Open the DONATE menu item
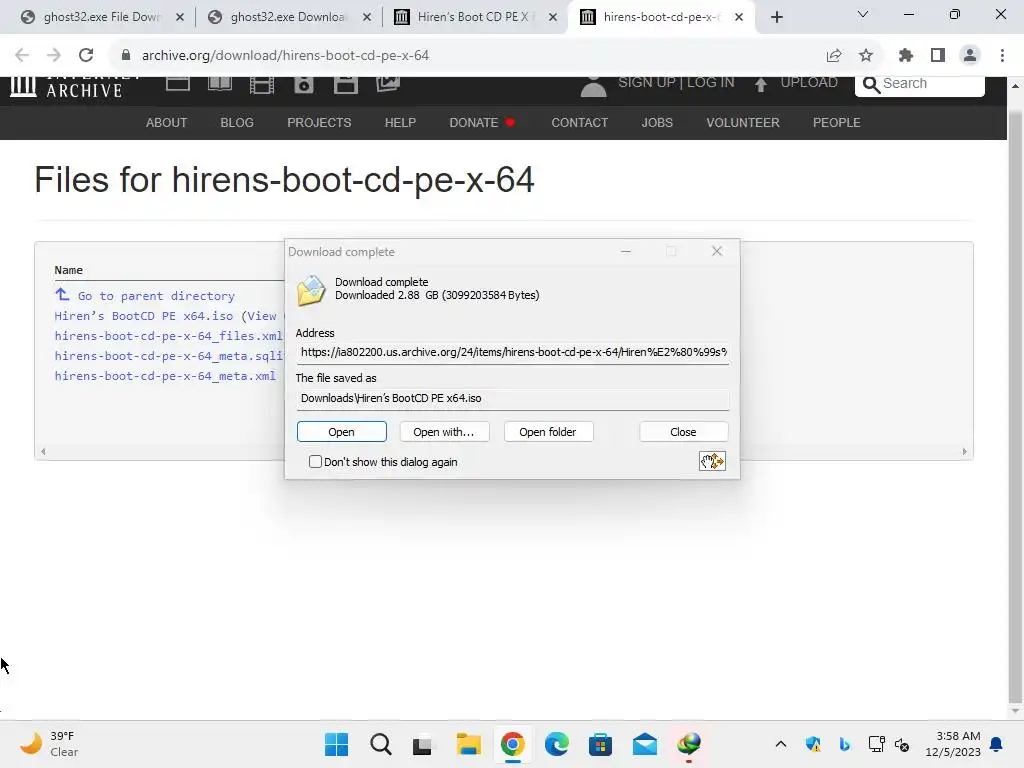1024x768 pixels. 482,123
